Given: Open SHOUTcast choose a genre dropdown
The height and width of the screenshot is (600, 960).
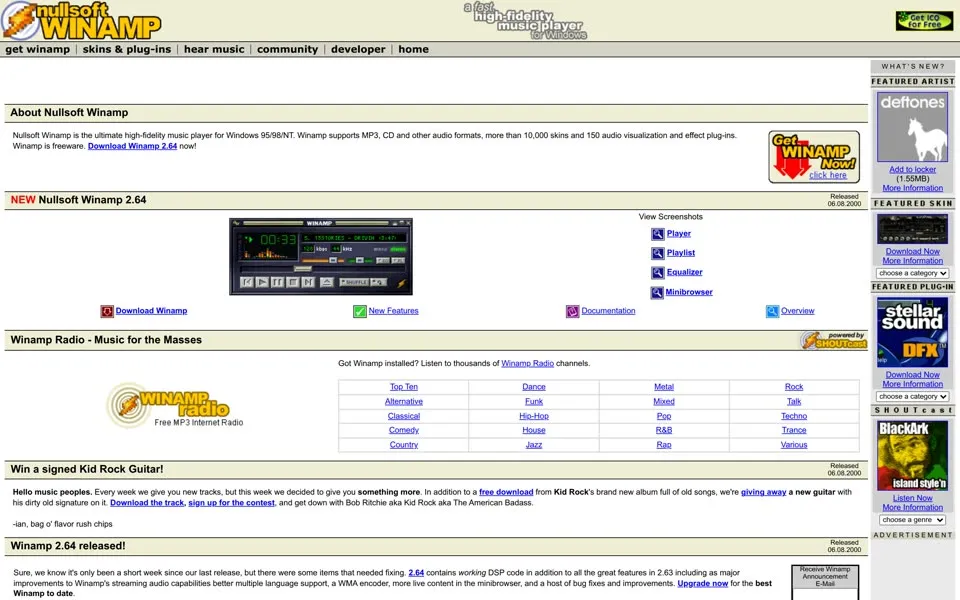Looking at the screenshot, I should 912,520.
